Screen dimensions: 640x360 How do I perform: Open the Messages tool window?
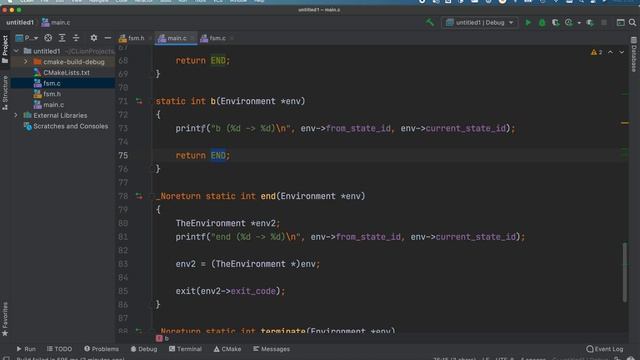pyautogui.click(x=271, y=349)
